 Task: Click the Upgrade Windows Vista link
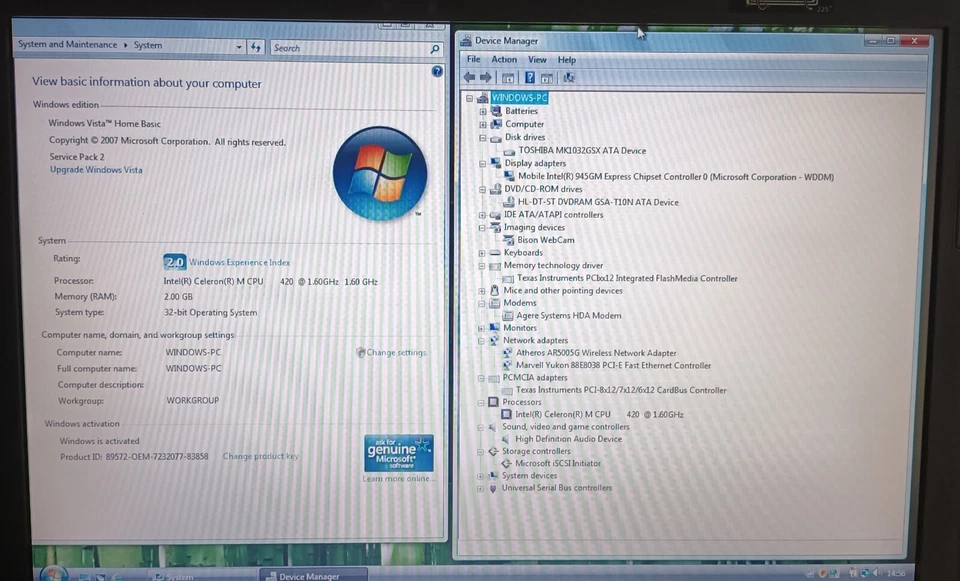96,170
